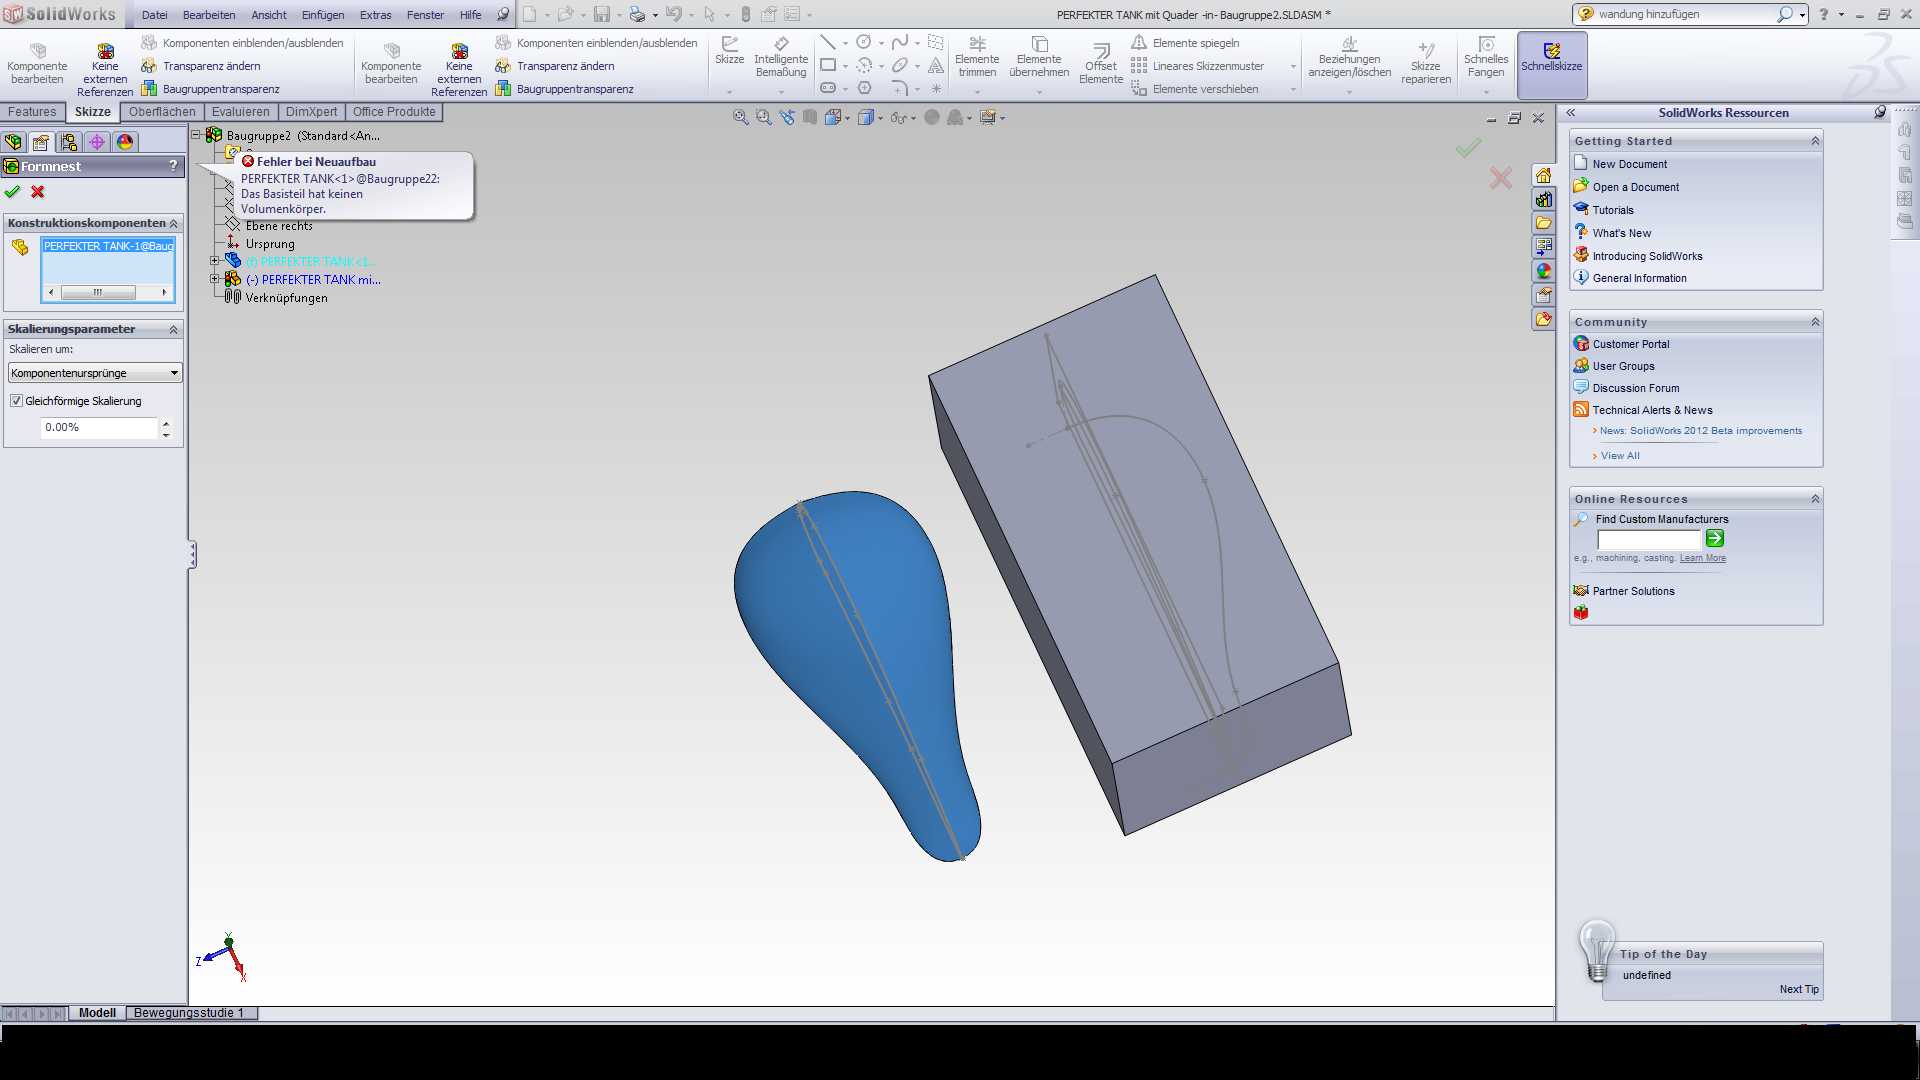Screen dimensions: 1920x1080
Task: Switch to the Office Produkte tab
Action: click(x=394, y=112)
